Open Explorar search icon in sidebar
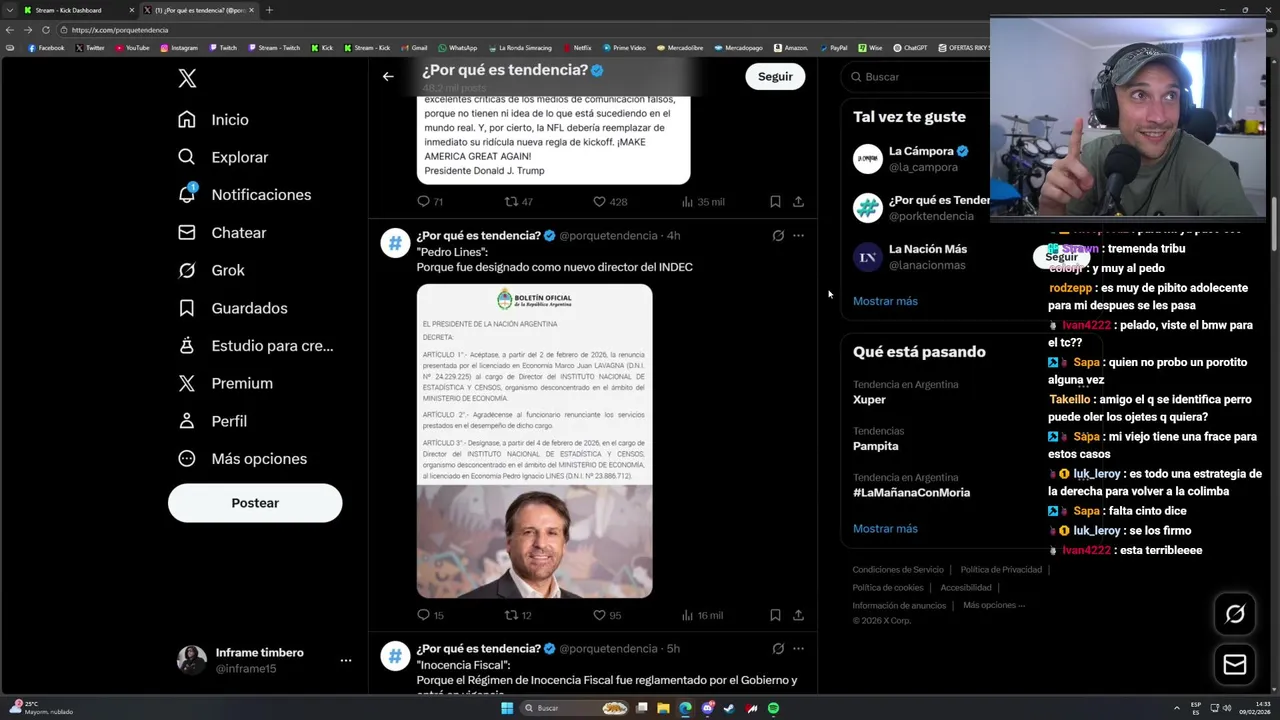The width and height of the screenshot is (1280, 720). coord(187,157)
